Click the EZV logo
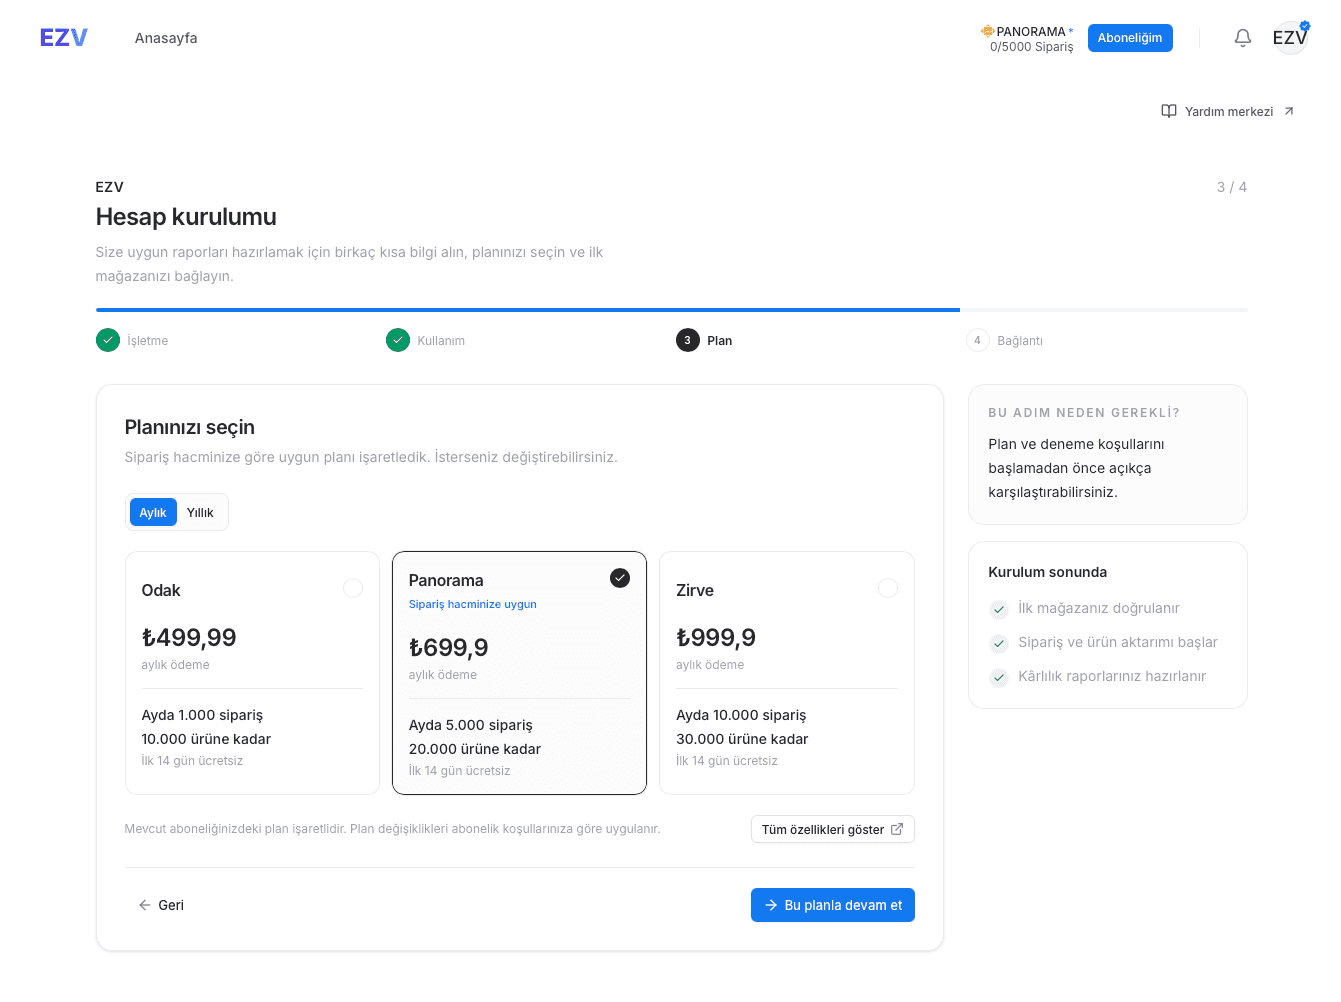Viewport: 1341px width, 1002px height. pyautogui.click(x=64, y=38)
